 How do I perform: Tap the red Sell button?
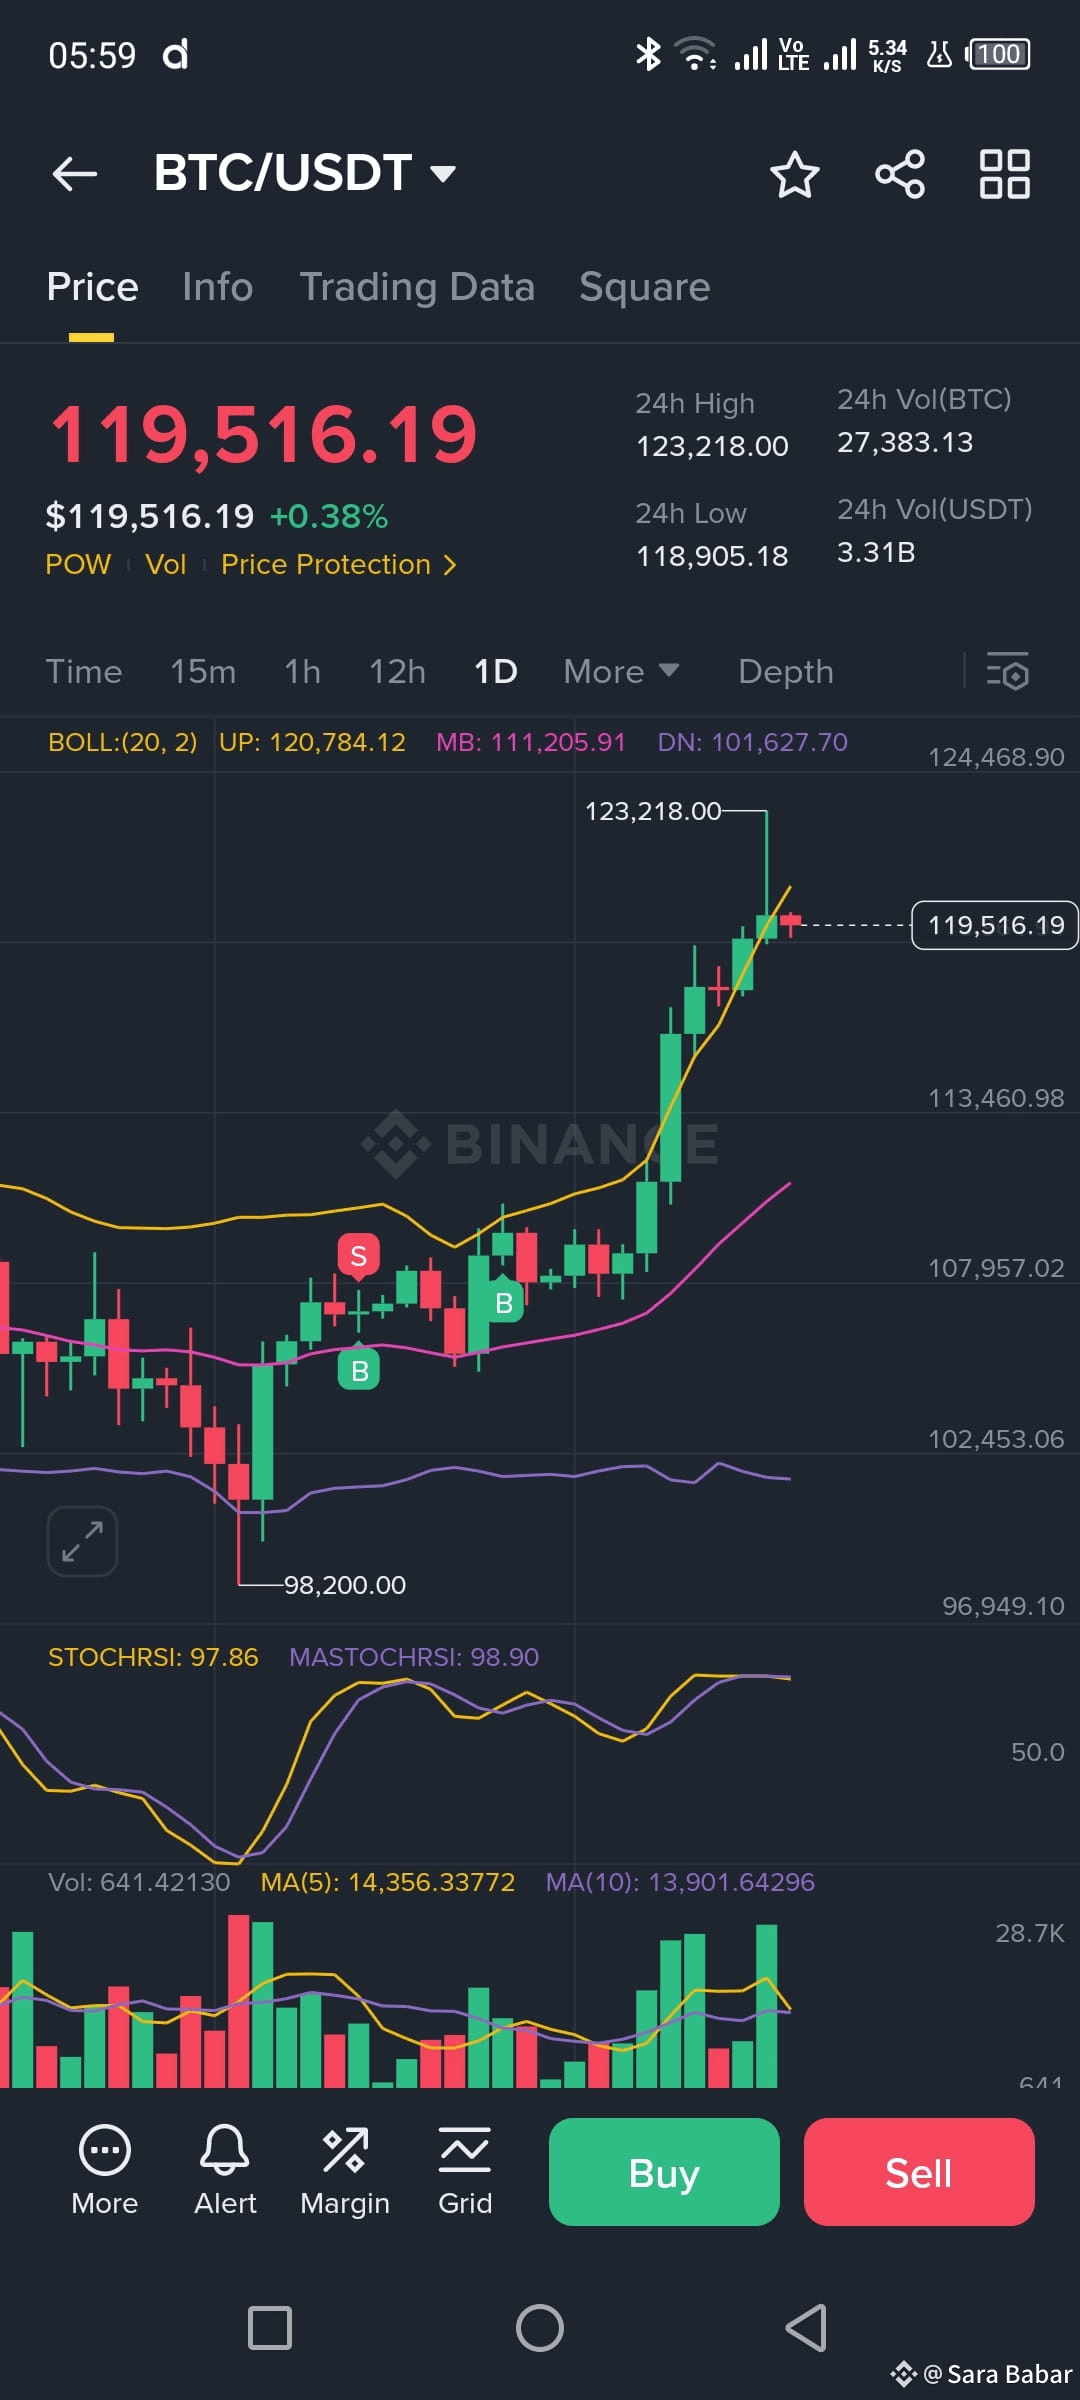click(x=919, y=2172)
